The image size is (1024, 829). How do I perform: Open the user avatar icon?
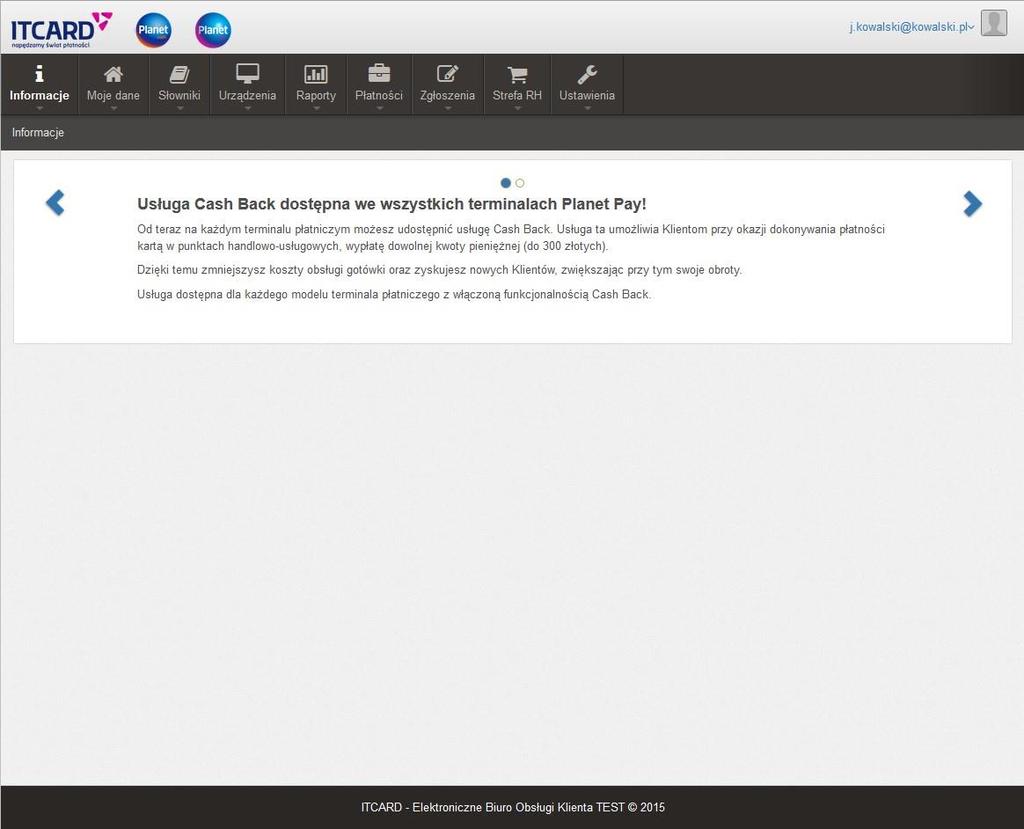994,23
